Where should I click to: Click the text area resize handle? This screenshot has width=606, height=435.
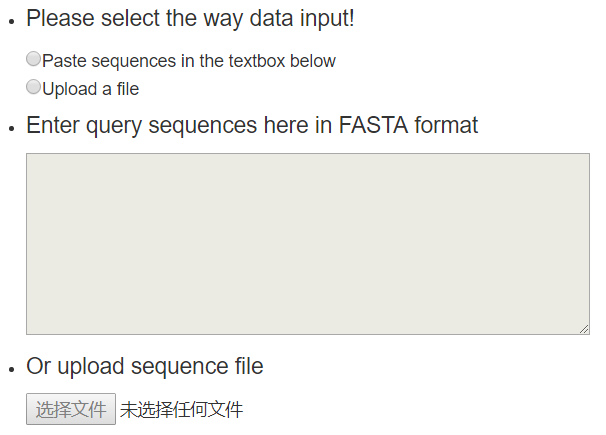click(x=584, y=329)
